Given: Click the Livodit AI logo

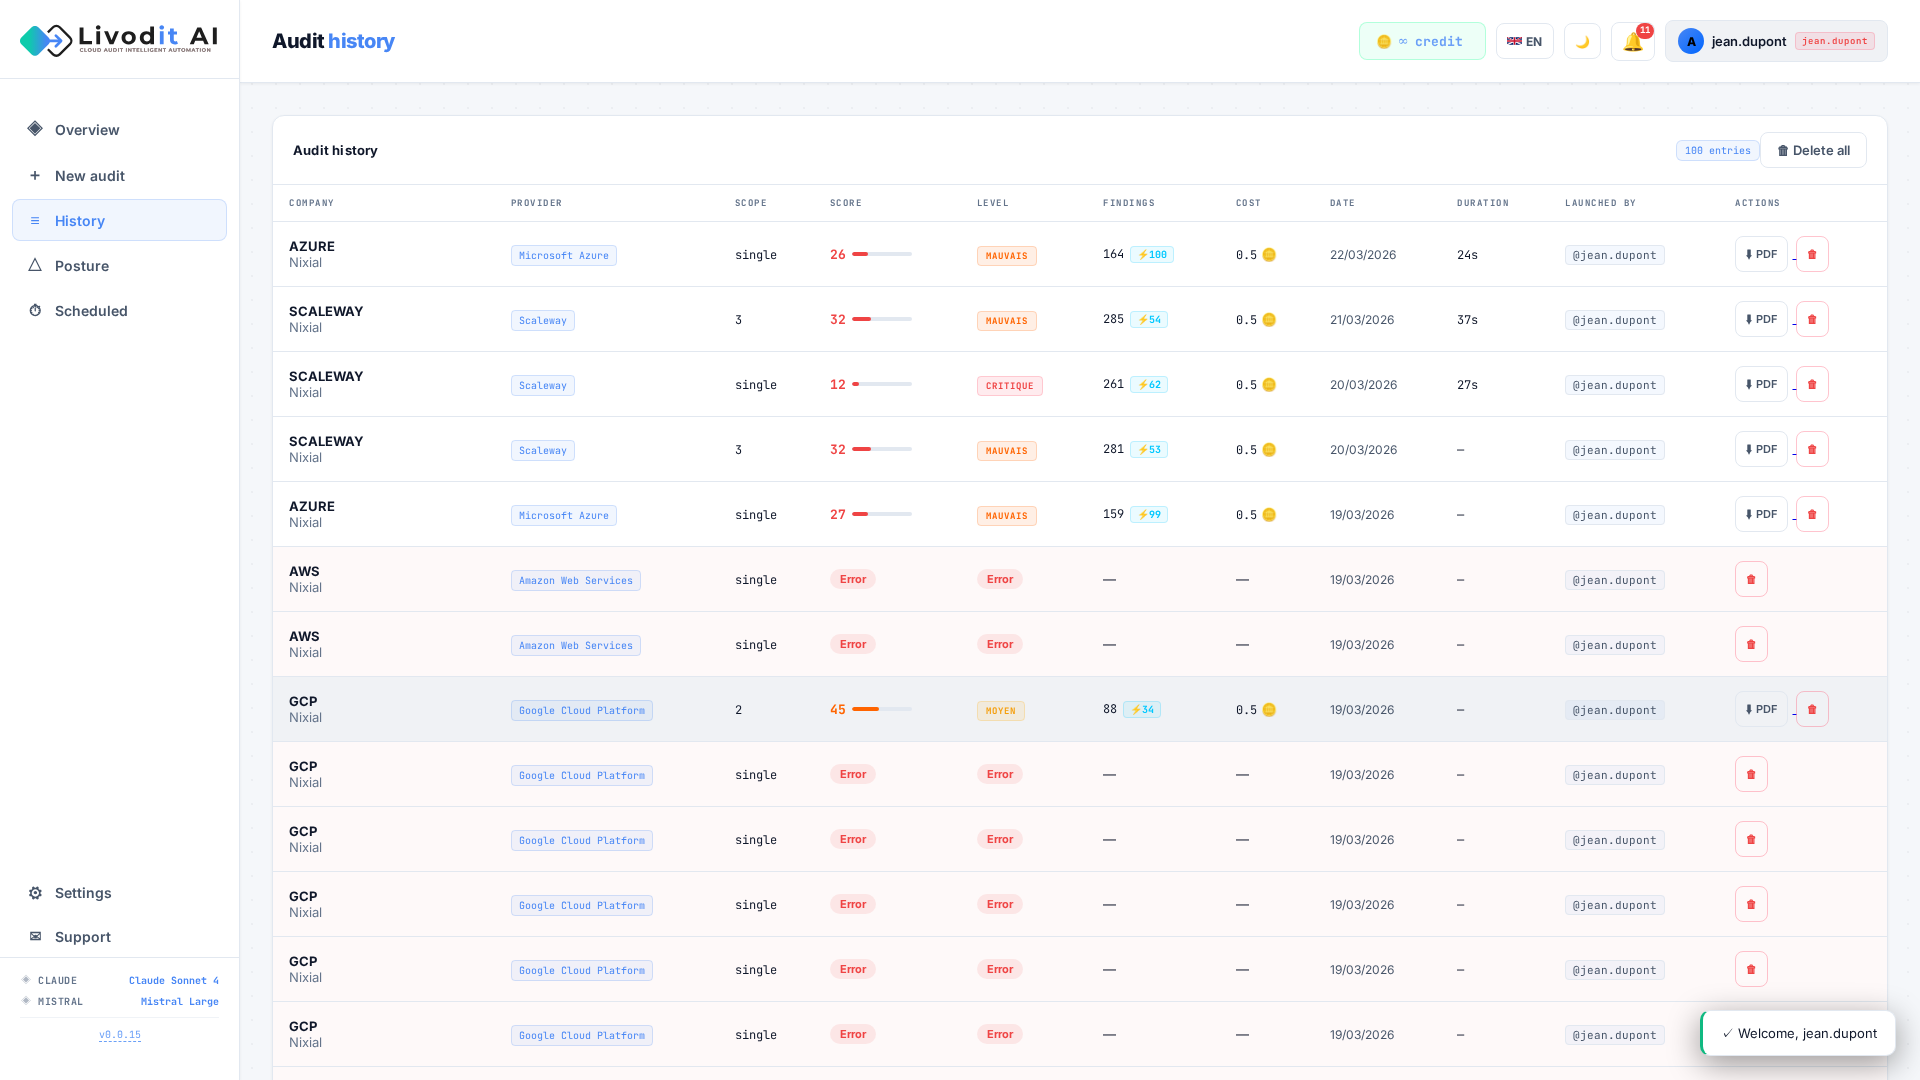Looking at the screenshot, I should (119, 40).
